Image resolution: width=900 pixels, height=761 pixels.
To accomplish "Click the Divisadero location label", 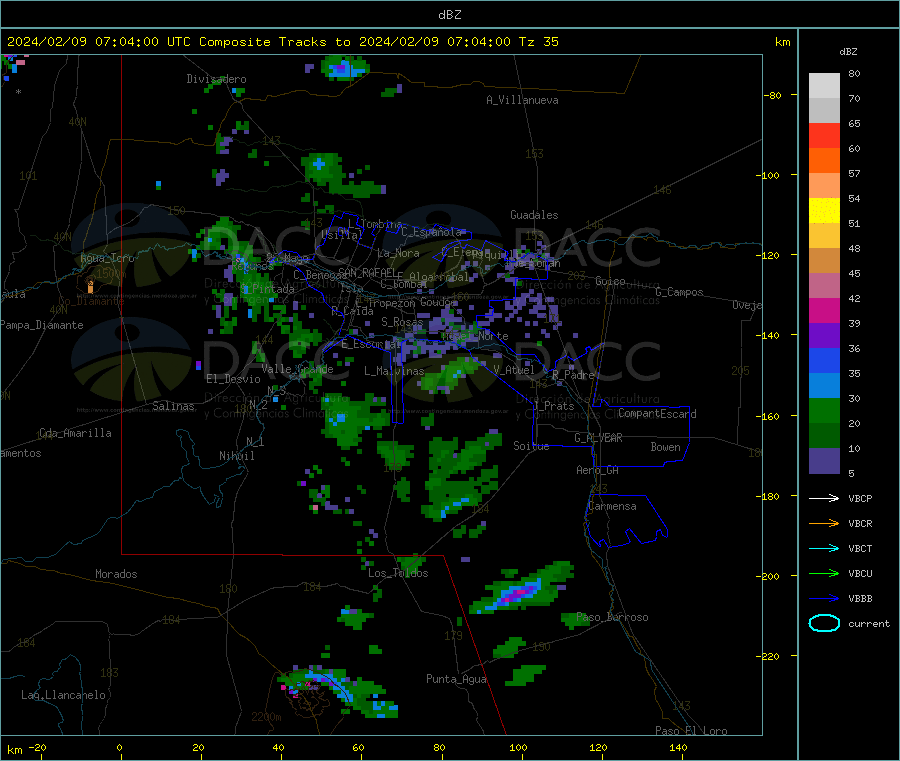I will (216, 79).
